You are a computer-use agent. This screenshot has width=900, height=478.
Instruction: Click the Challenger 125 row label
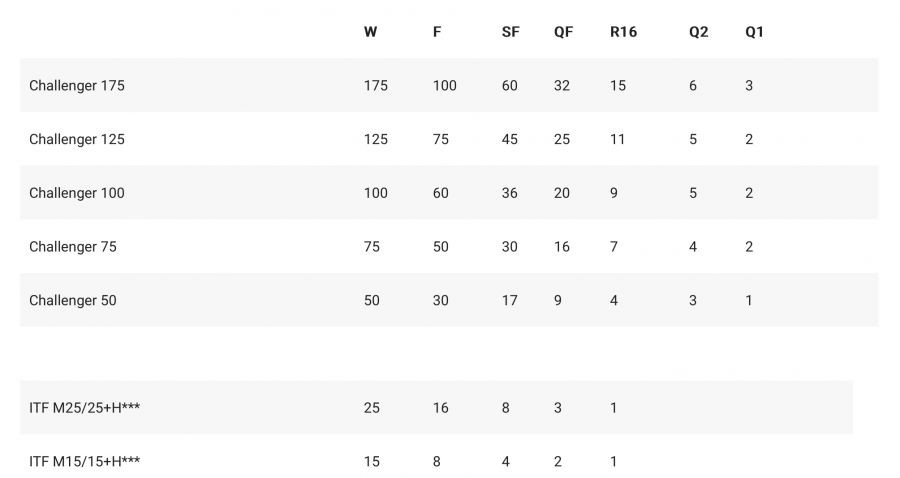pyautogui.click(x=77, y=139)
